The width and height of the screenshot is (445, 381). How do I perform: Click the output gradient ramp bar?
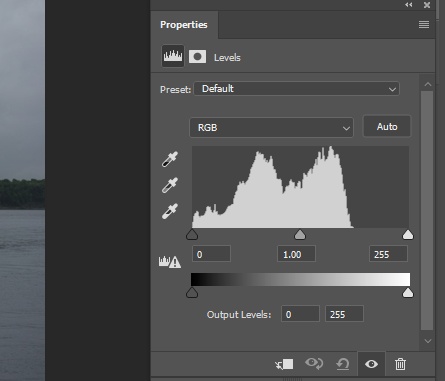[300, 279]
